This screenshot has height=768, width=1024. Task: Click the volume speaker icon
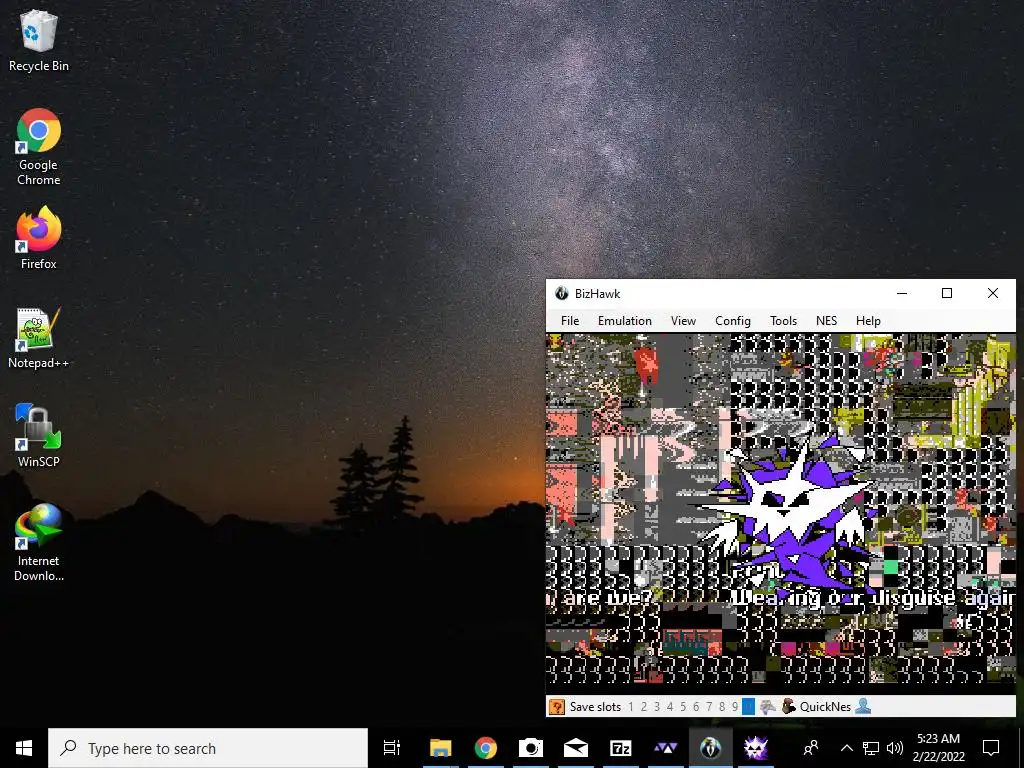895,748
